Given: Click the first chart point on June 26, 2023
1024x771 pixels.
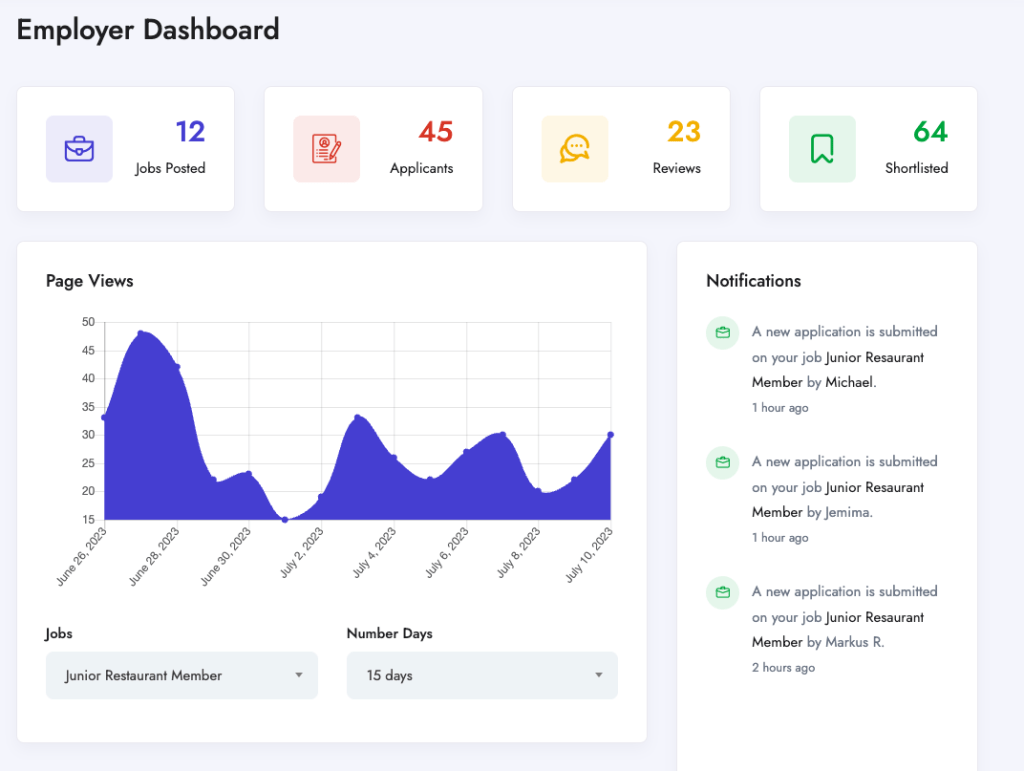Looking at the screenshot, I should (105, 418).
